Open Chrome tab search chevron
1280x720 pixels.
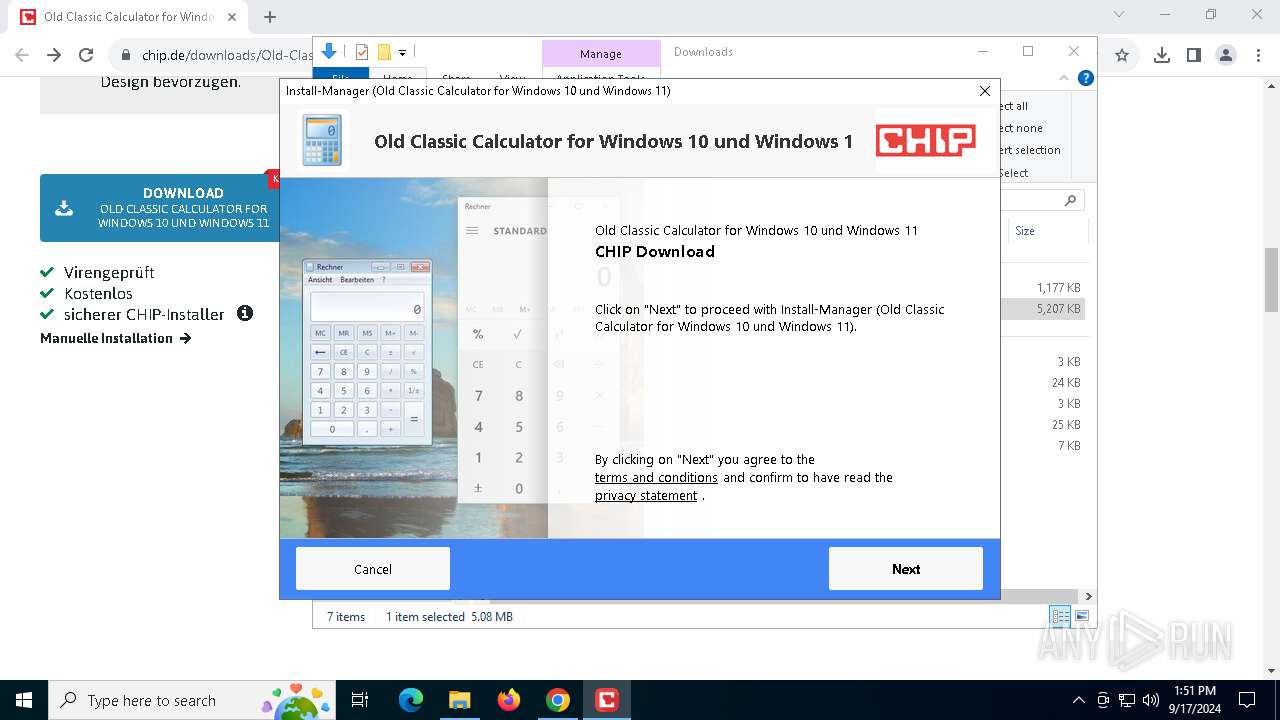pos(1119,15)
